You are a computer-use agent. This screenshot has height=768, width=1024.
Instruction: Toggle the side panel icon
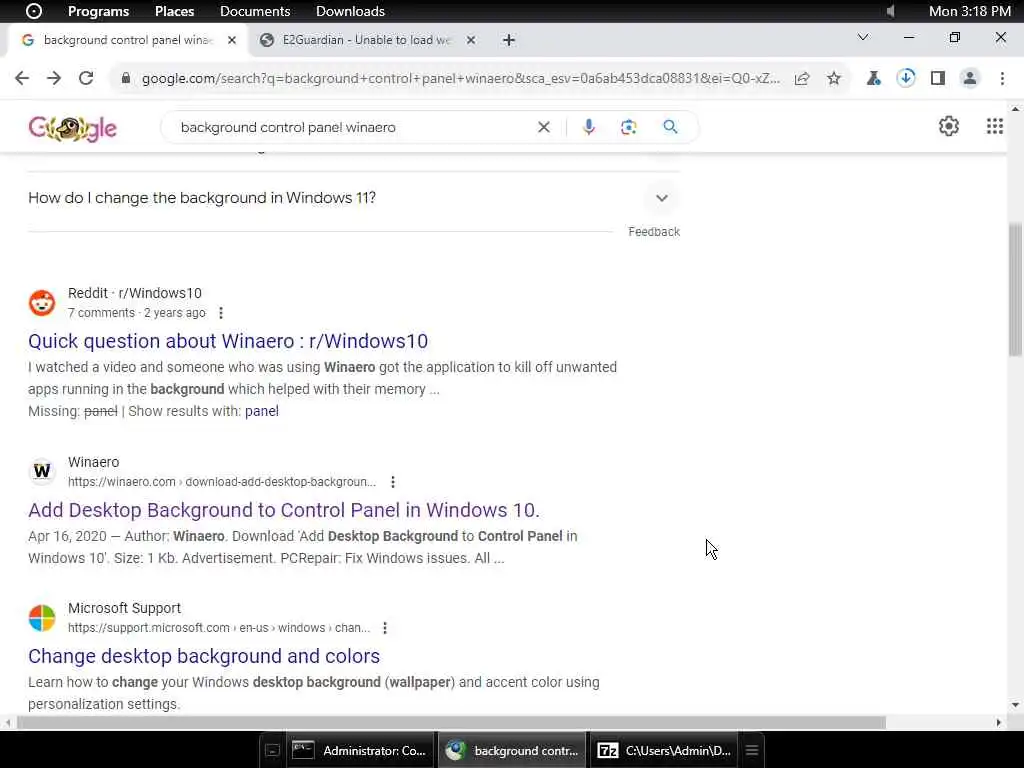point(938,78)
